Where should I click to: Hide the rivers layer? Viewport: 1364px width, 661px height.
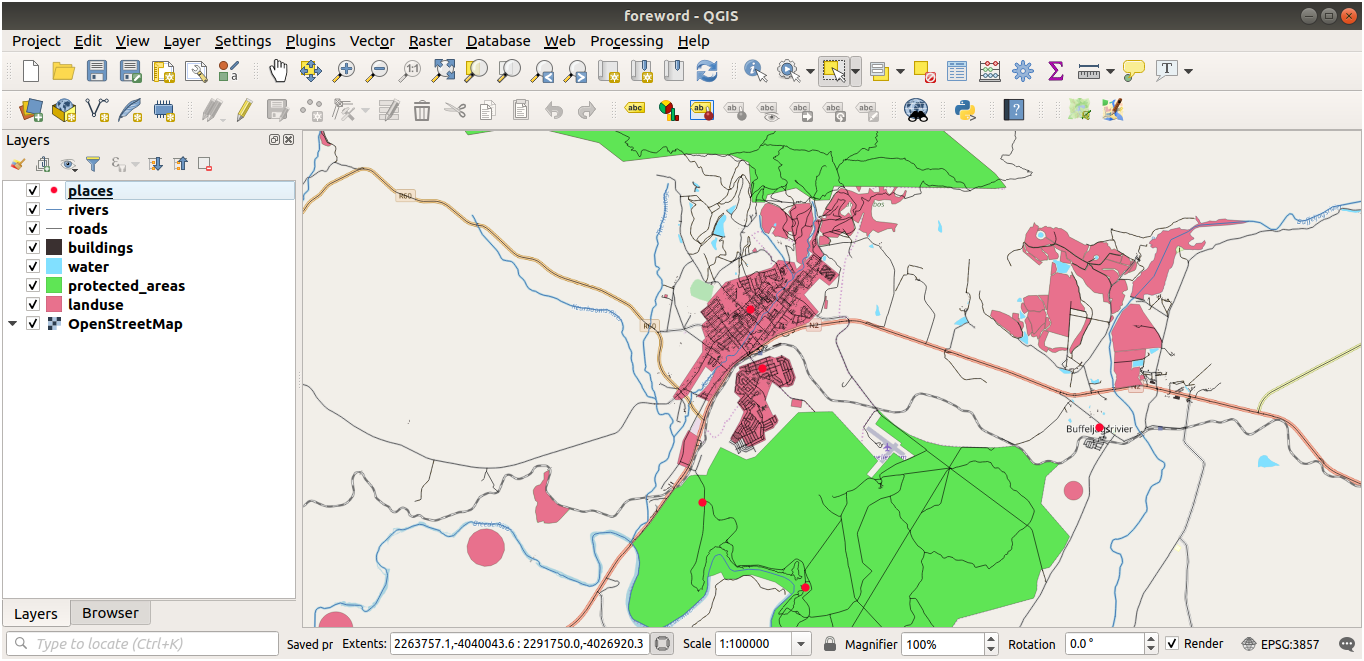click(33, 210)
